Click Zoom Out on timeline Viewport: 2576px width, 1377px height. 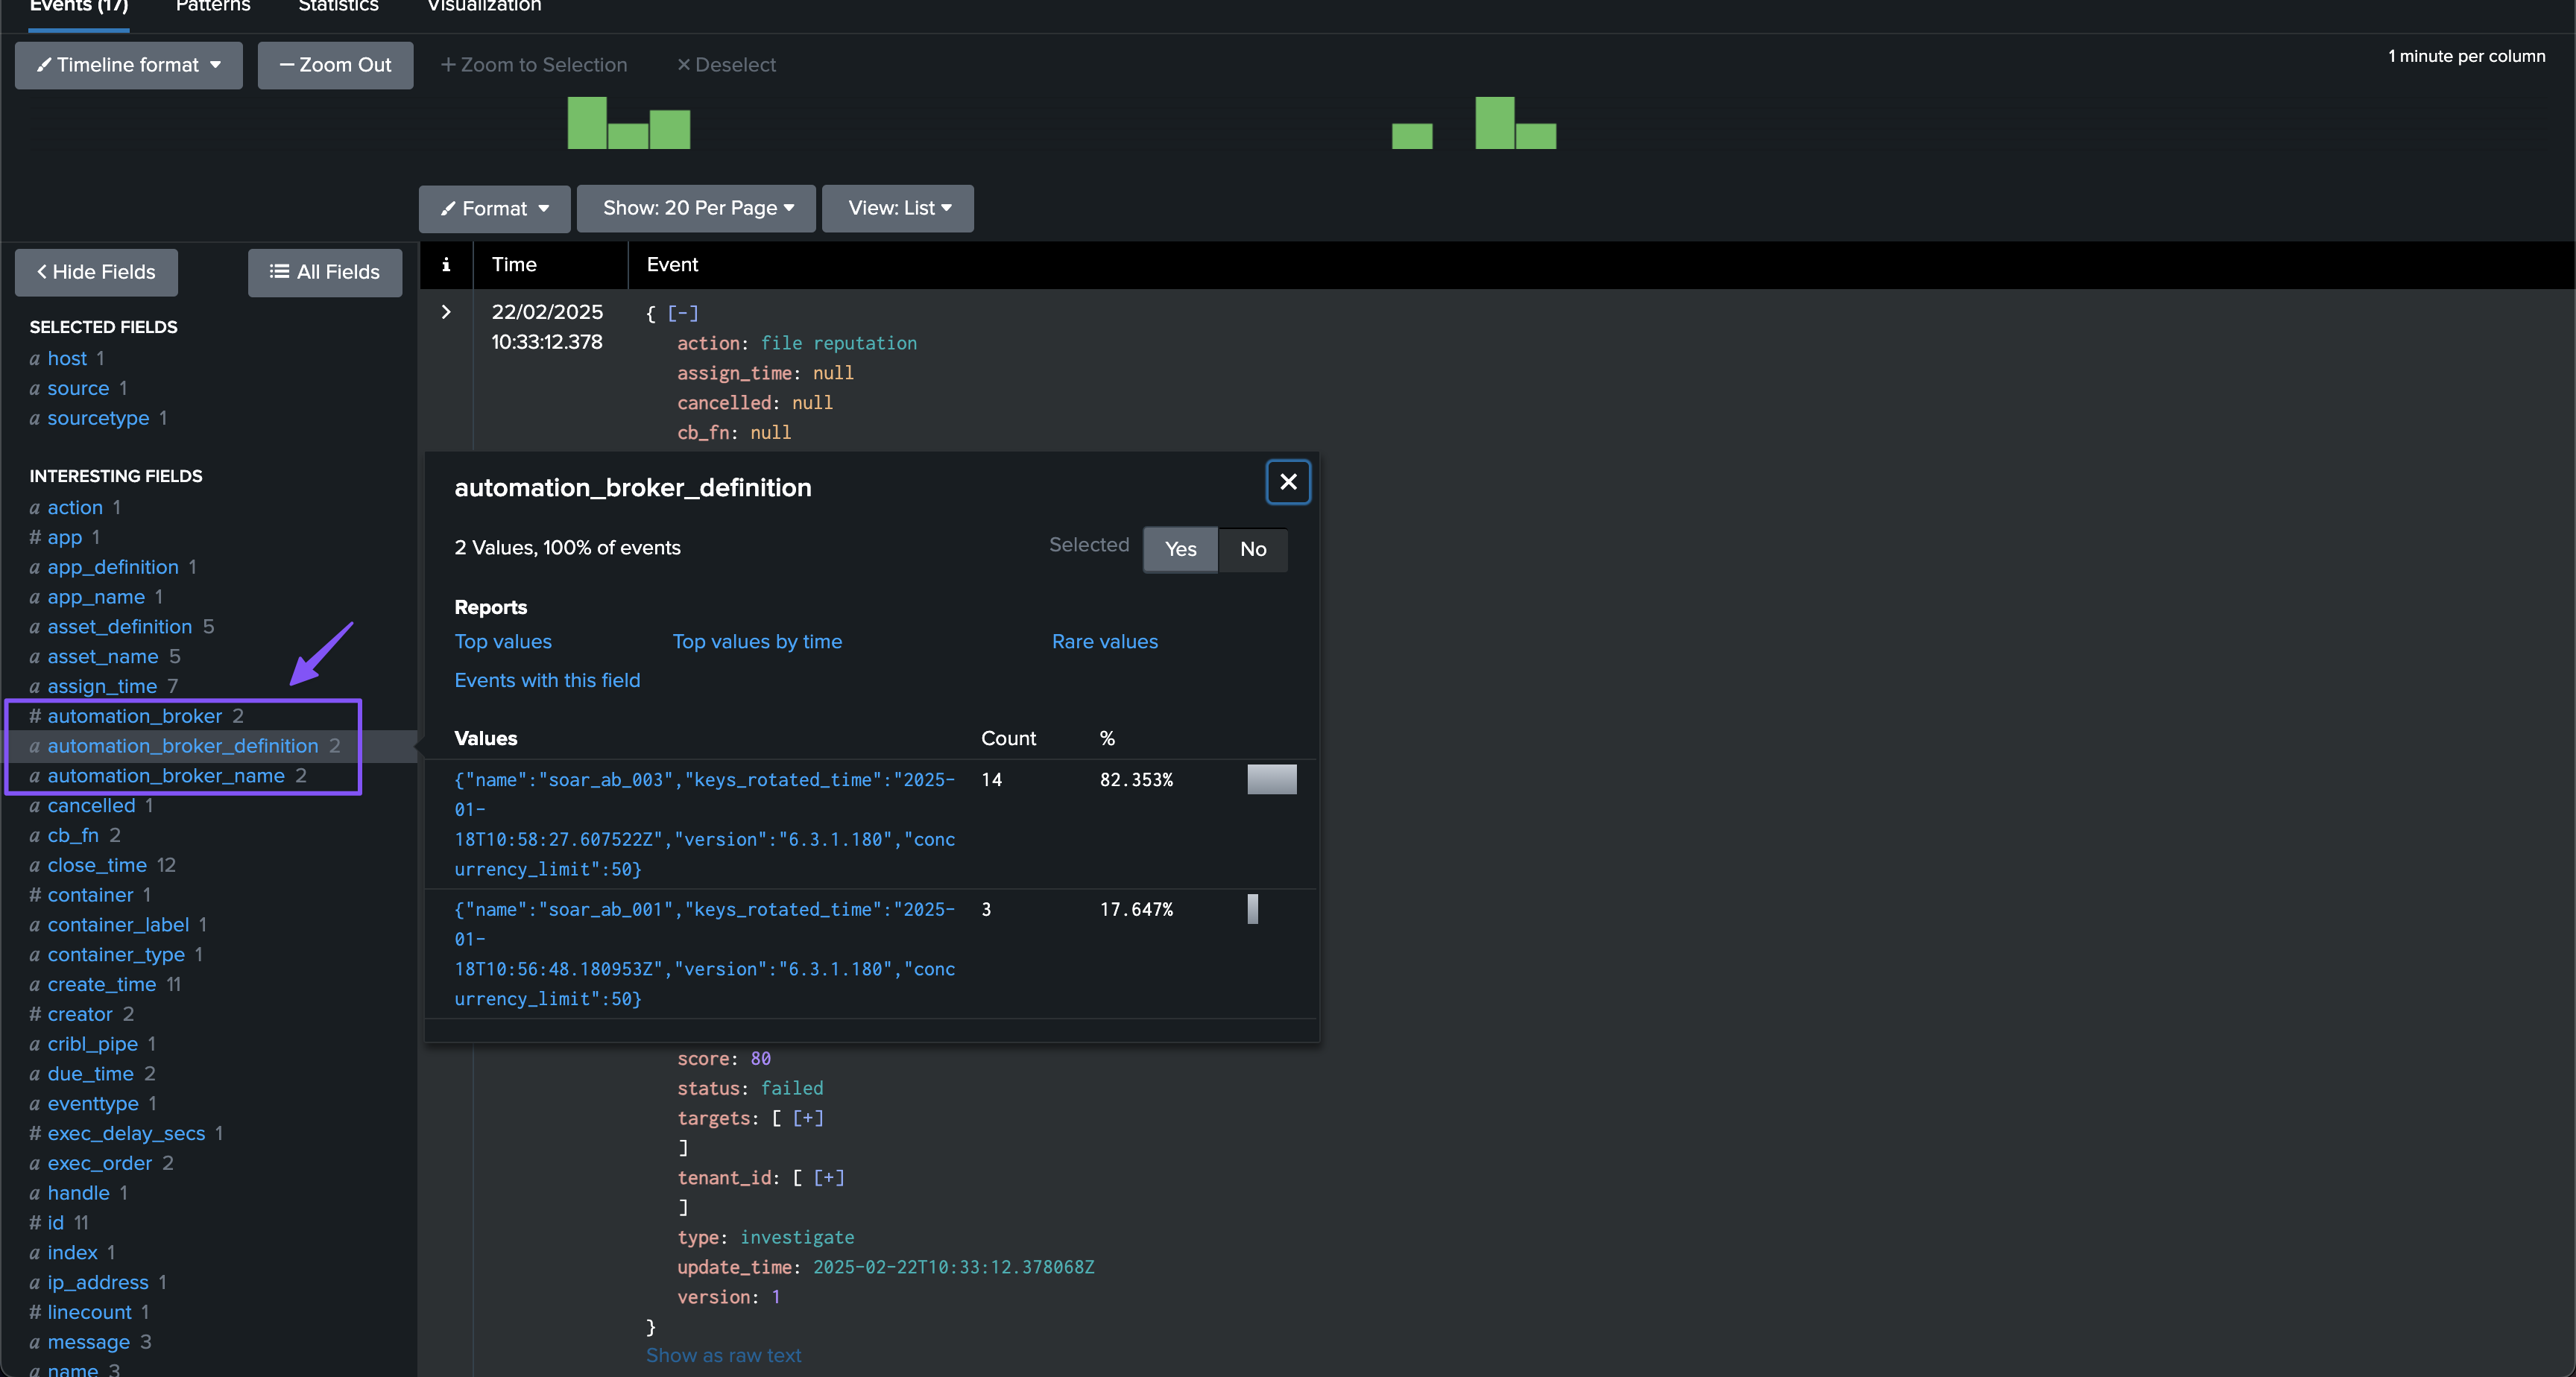pos(335,65)
